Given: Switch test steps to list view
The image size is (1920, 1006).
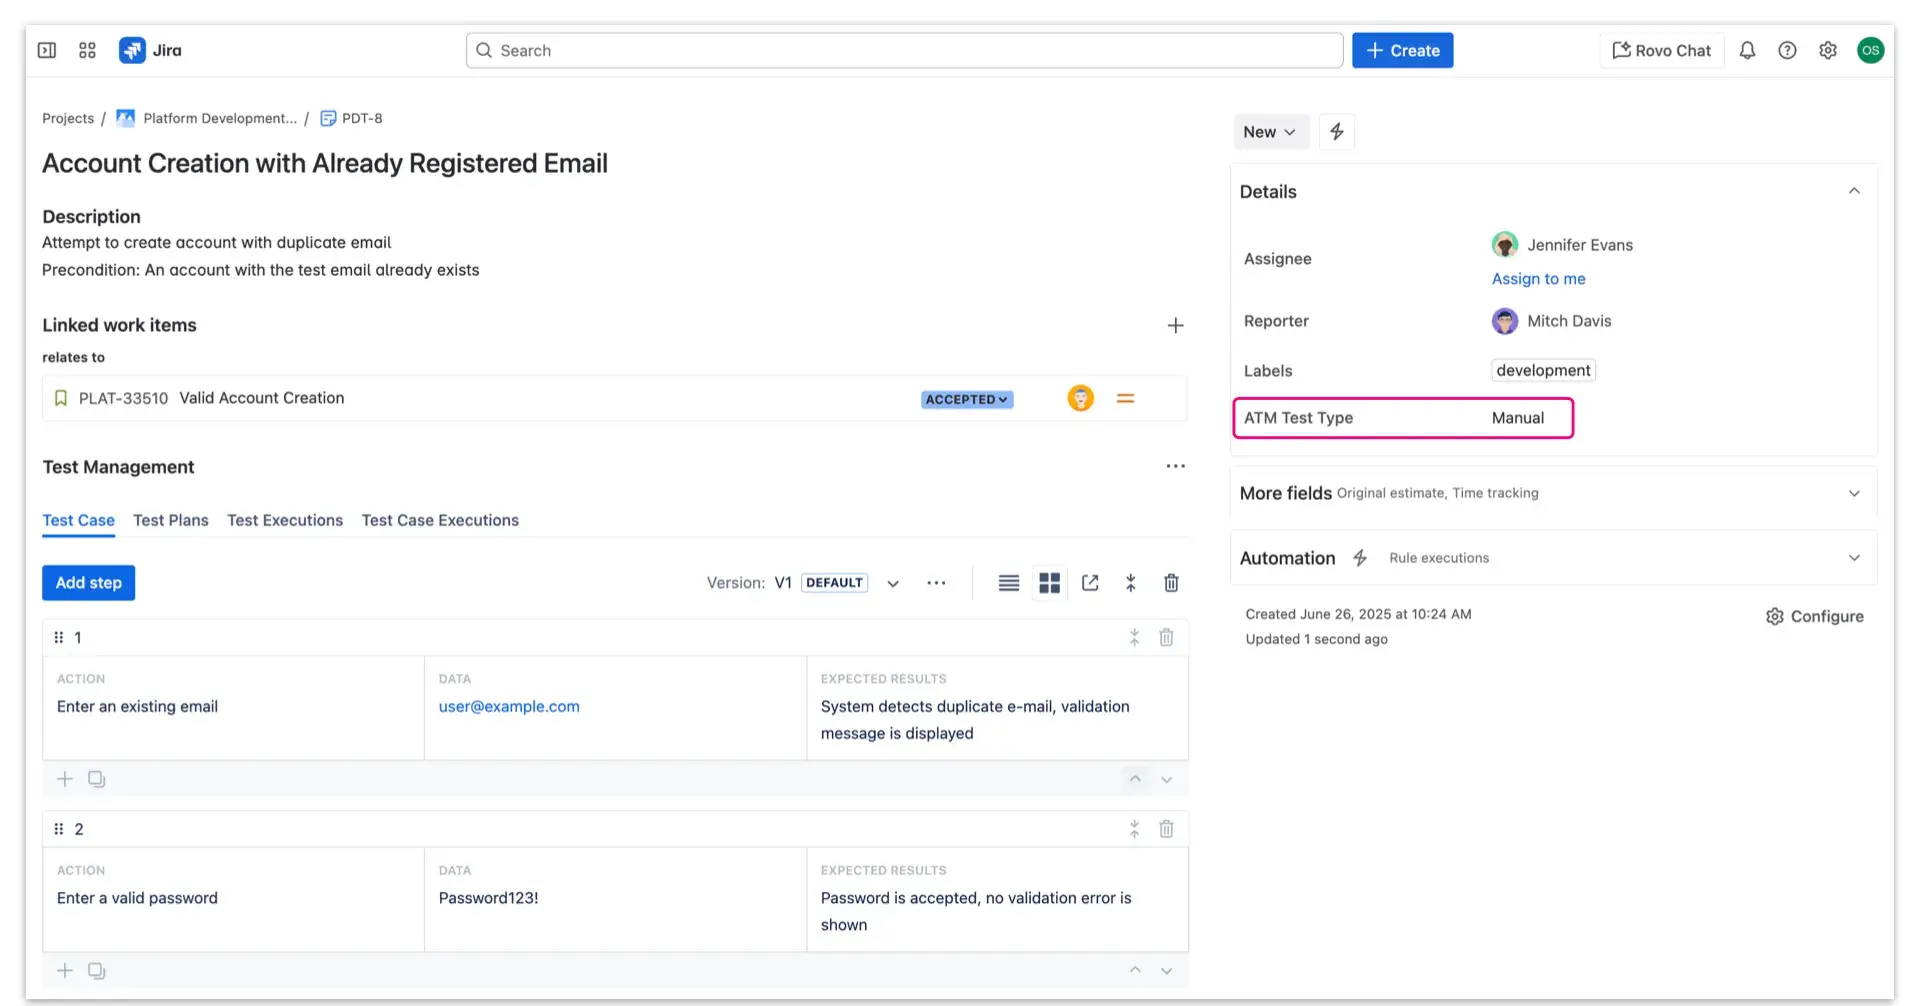Looking at the screenshot, I should click(1008, 583).
